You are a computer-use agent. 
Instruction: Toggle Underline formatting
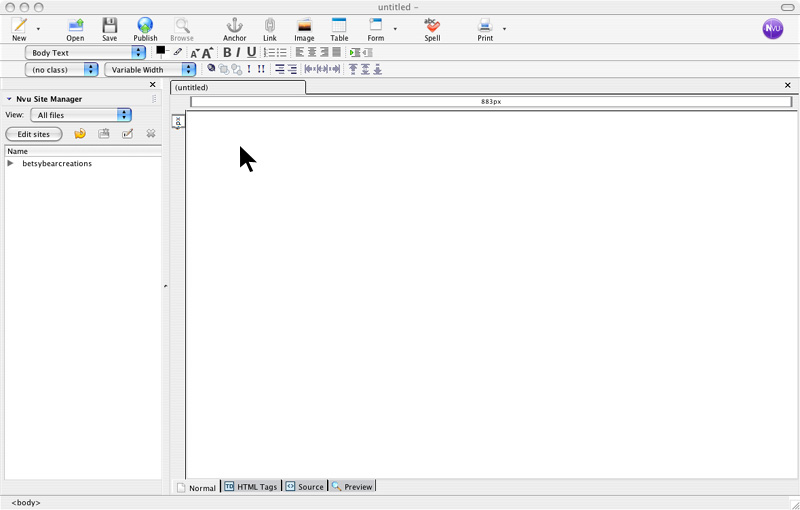(x=251, y=53)
